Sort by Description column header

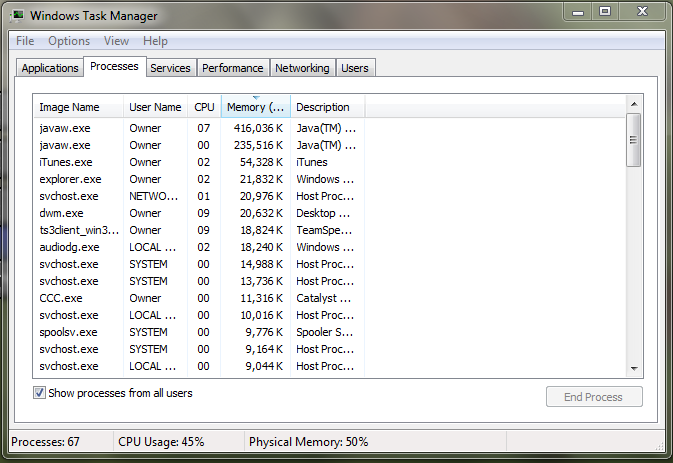[328, 106]
